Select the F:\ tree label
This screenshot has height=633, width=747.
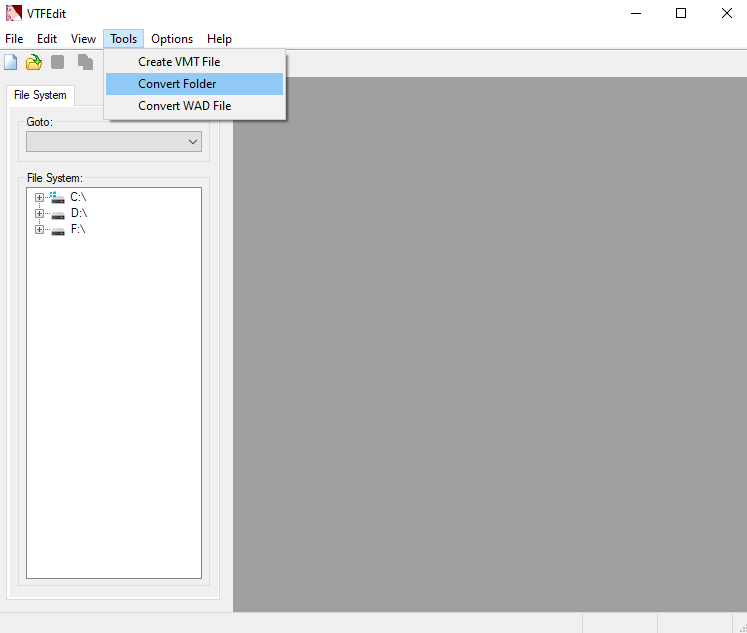coord(78,229)
